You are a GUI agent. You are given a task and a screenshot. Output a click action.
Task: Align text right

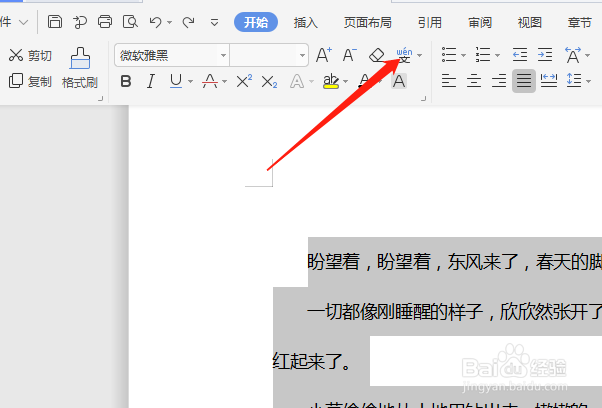coord(499,81)
